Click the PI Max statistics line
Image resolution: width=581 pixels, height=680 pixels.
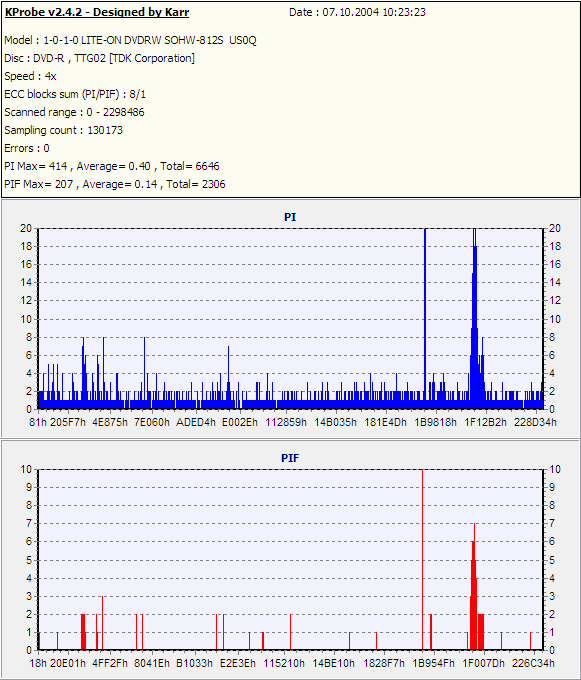[112, 166]
